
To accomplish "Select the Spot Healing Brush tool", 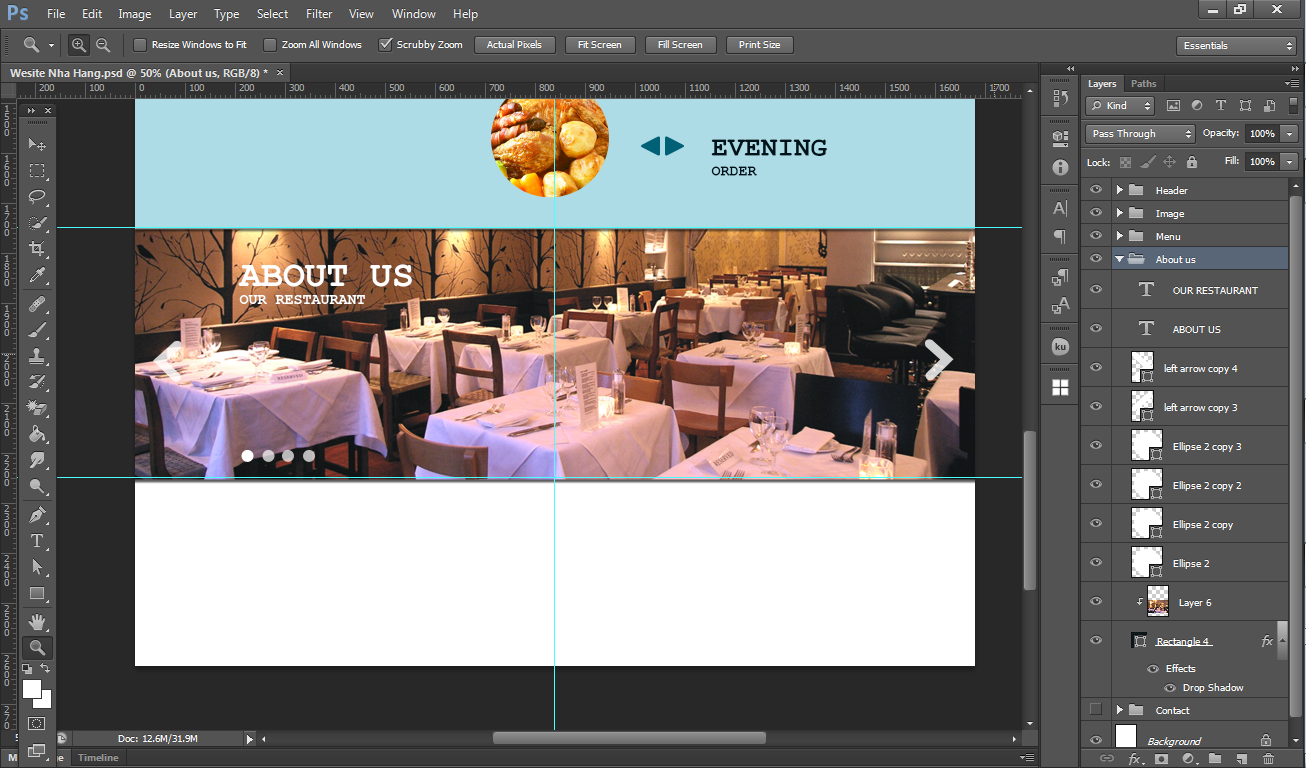I will coord(37,303).
